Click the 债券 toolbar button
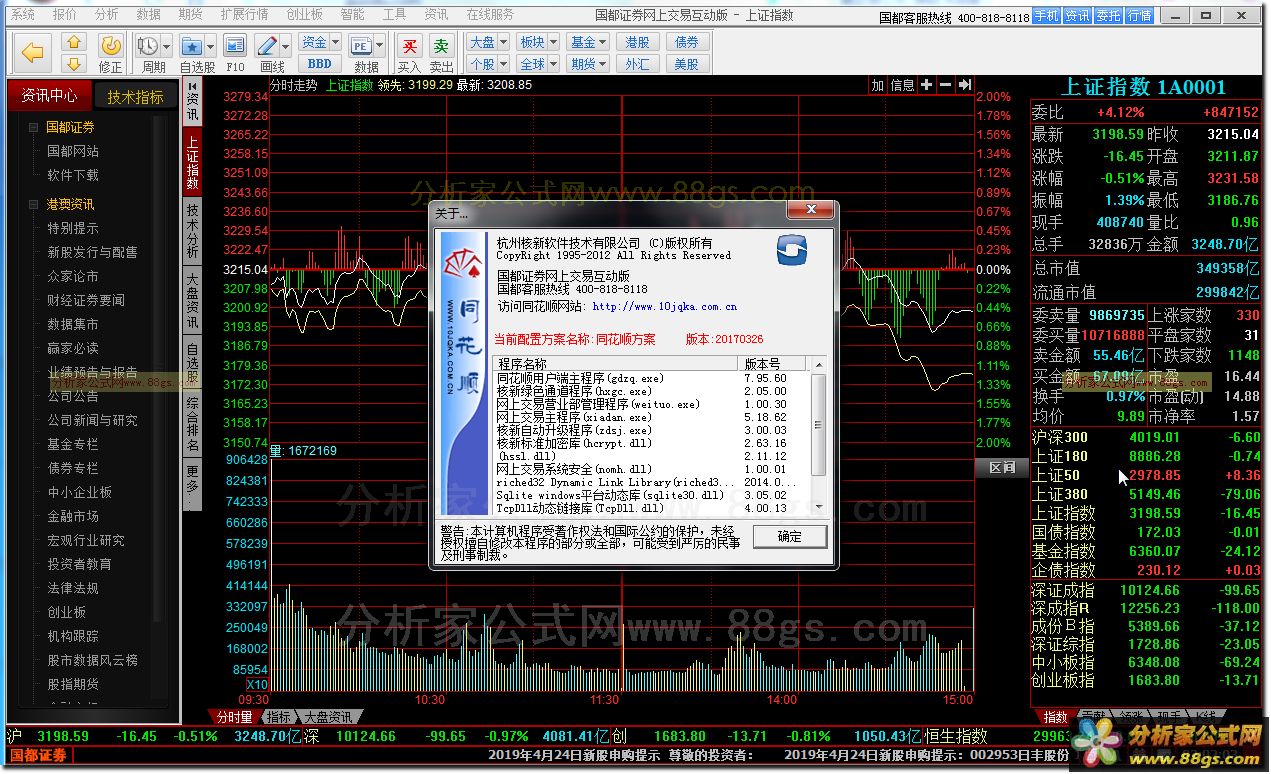 coord(687,42)
